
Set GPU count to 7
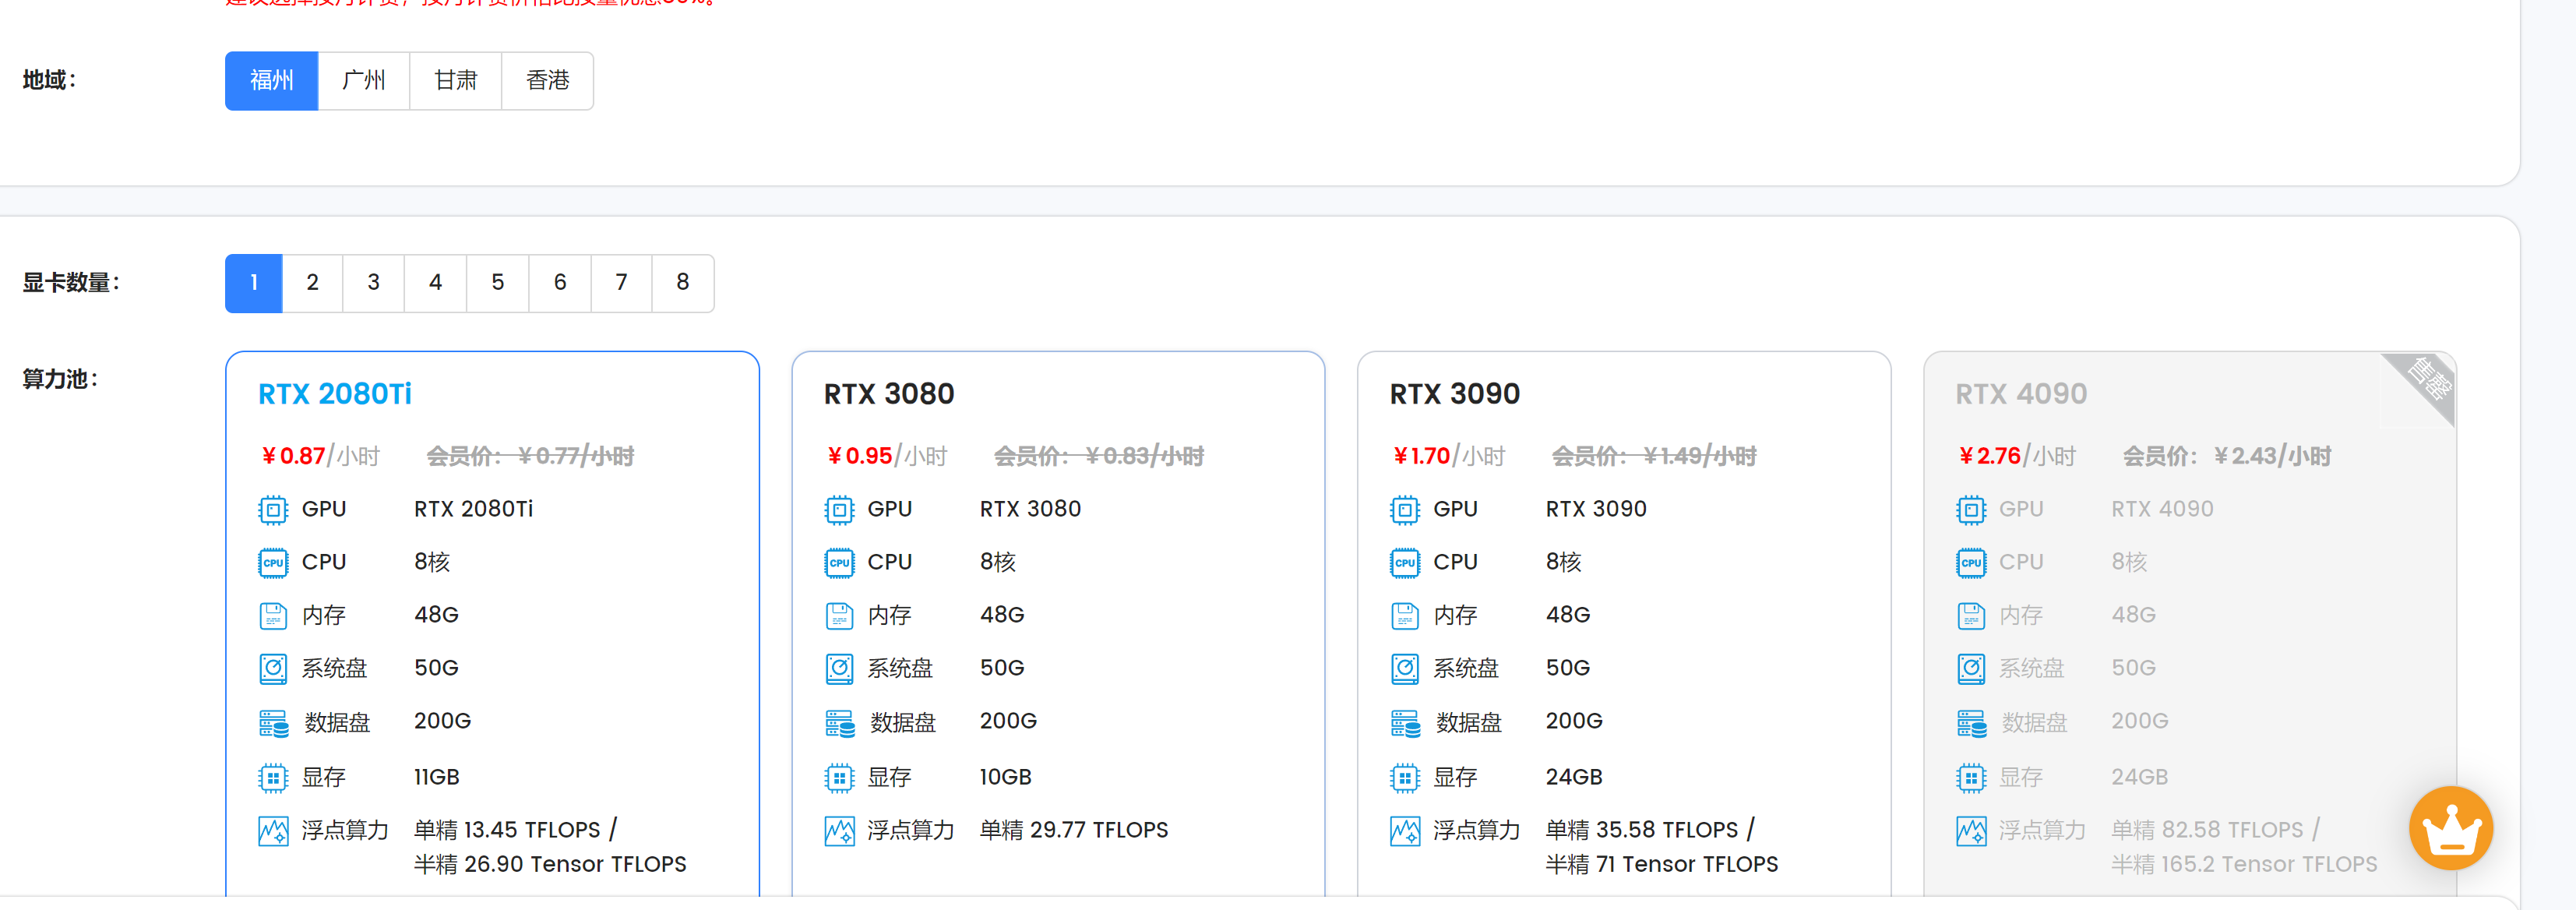[x=622, y=283]
